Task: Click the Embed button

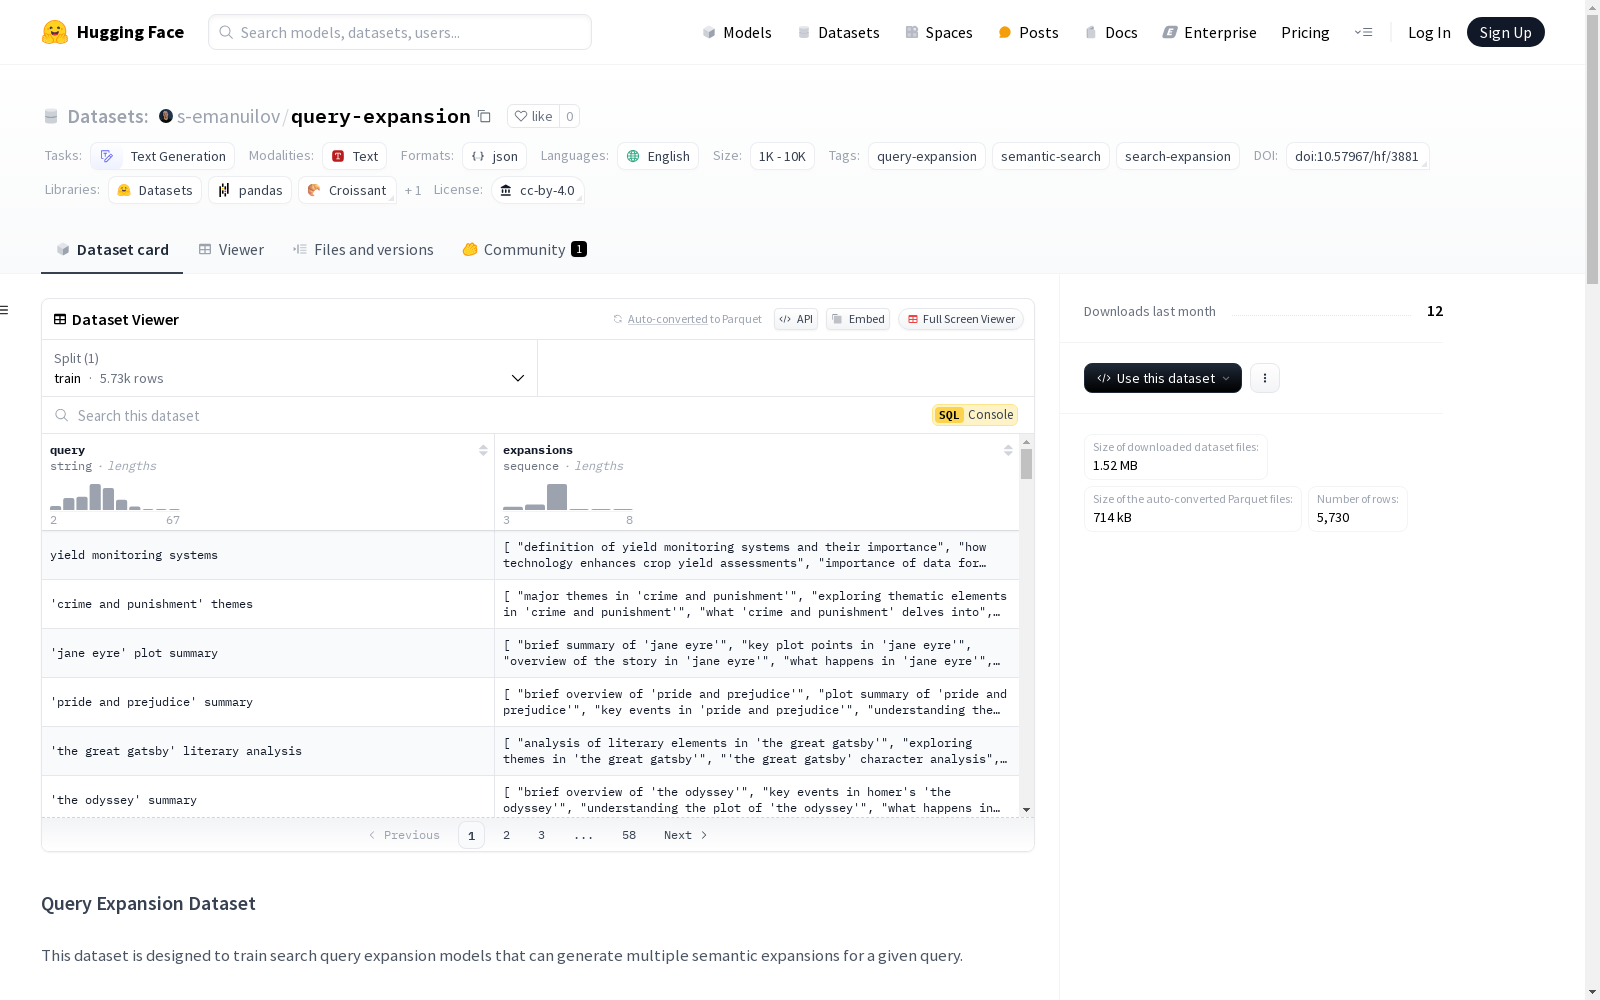Action: pos(858,319)
